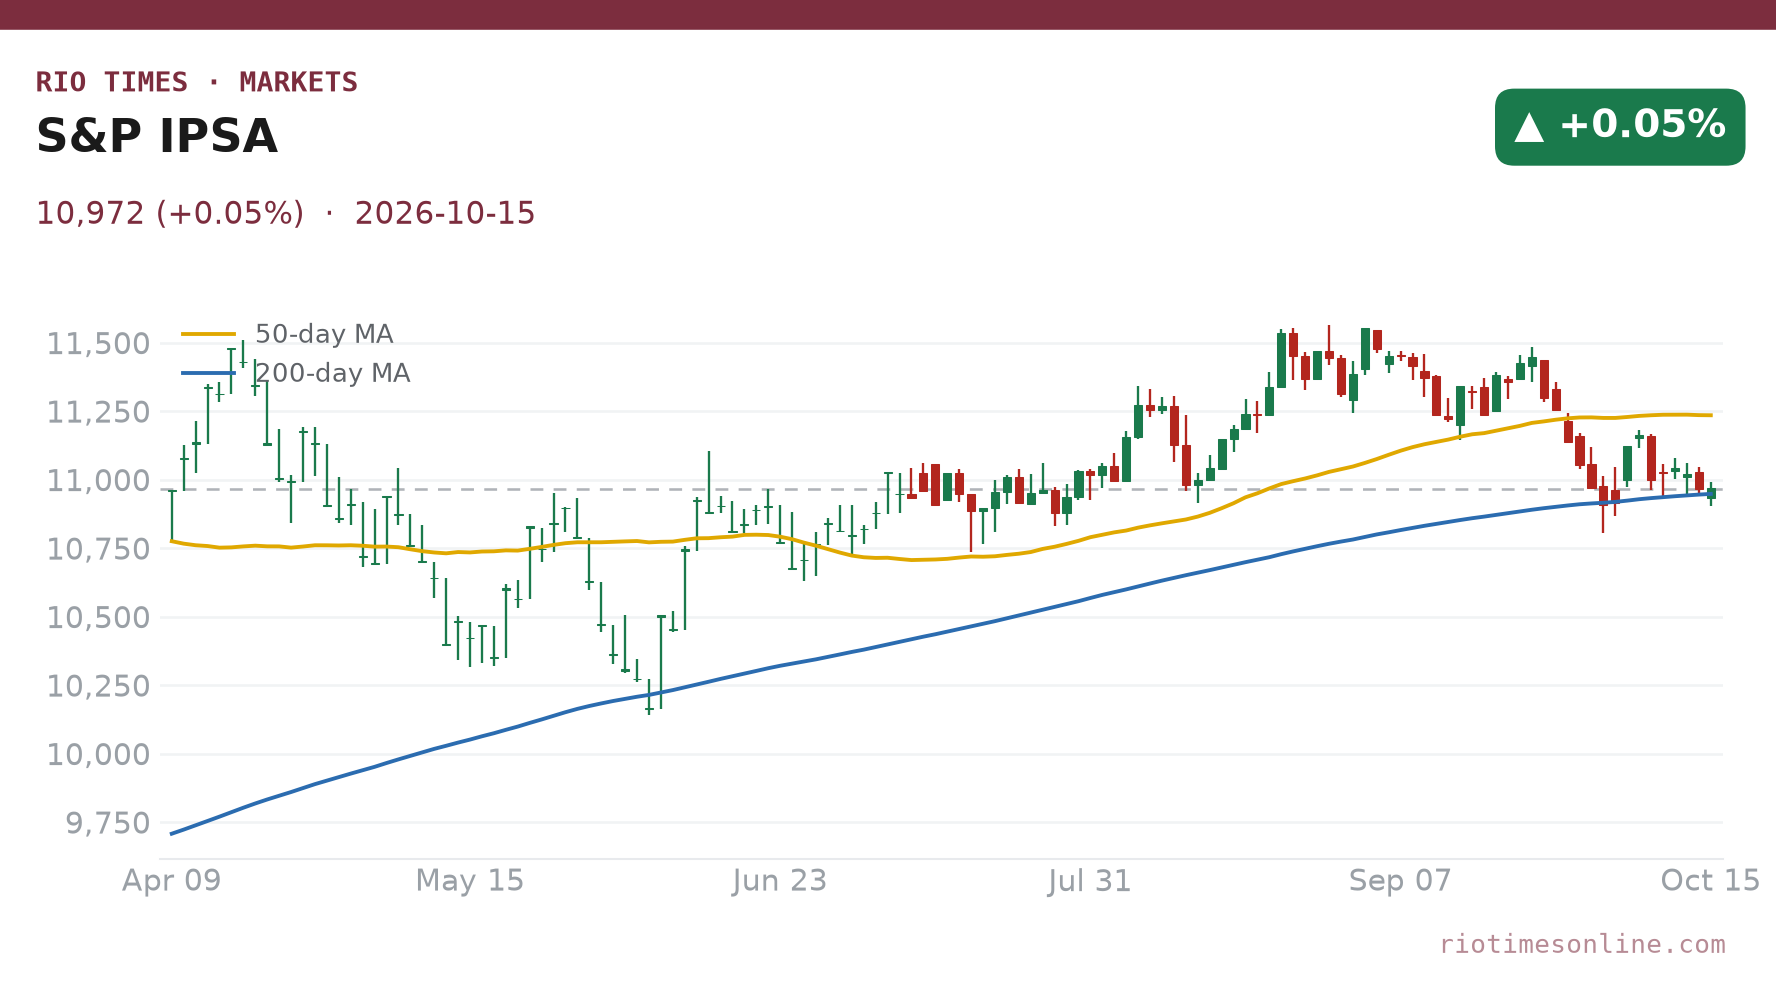Click the 50-day MA legend label
1776x999 pixels.
click(324, 334)
